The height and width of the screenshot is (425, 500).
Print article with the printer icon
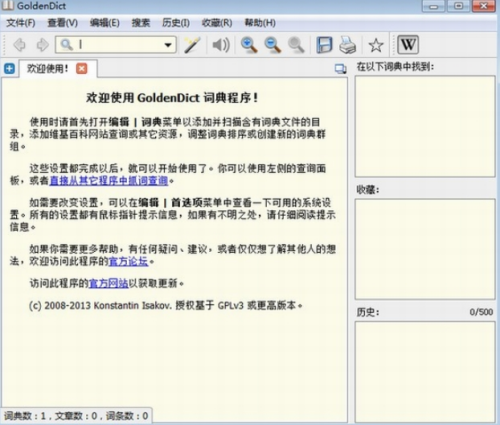click(x=347, y=45)
